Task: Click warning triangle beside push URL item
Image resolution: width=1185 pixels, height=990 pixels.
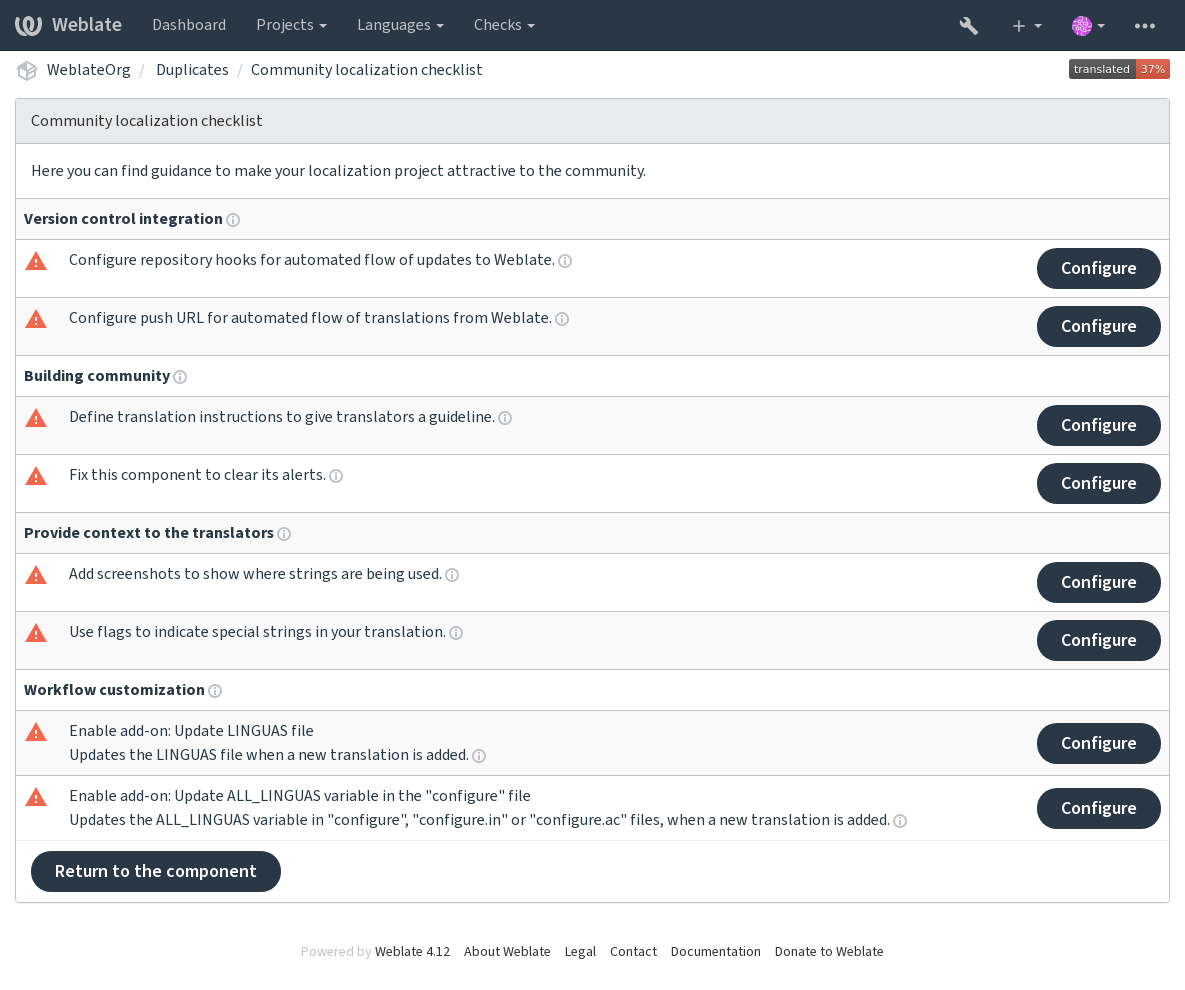Action: click(x=36, y=320)
